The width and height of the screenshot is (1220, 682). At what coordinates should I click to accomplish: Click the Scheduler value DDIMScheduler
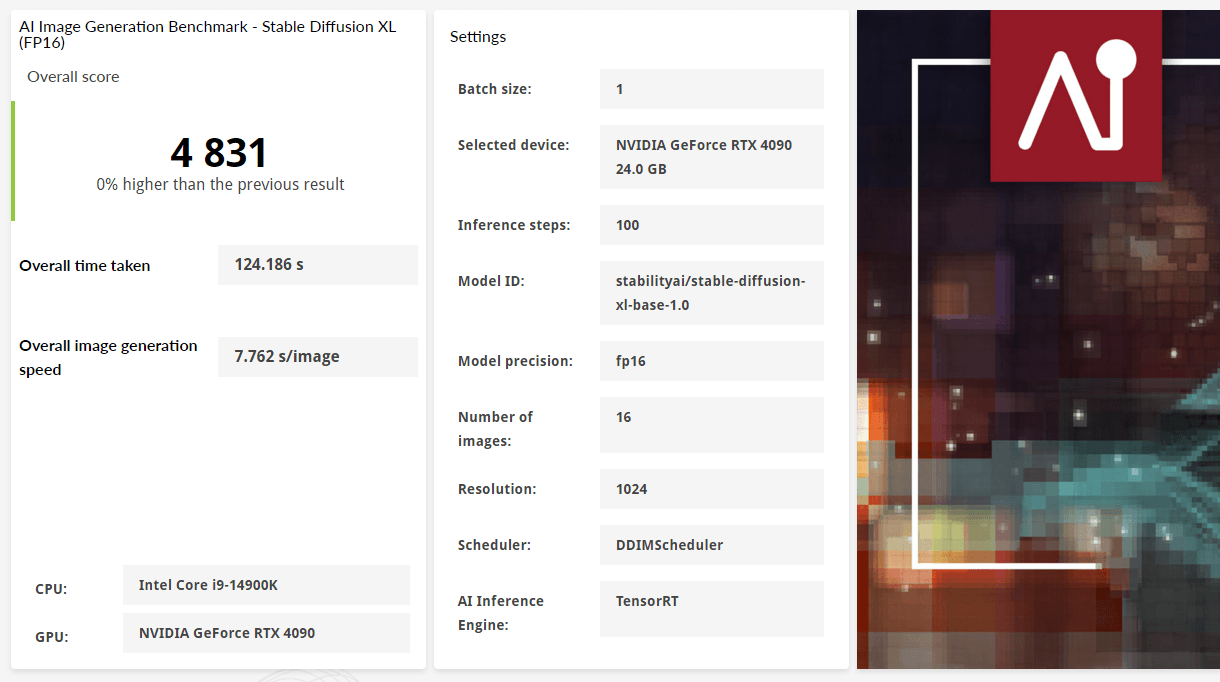click(712, 545)
